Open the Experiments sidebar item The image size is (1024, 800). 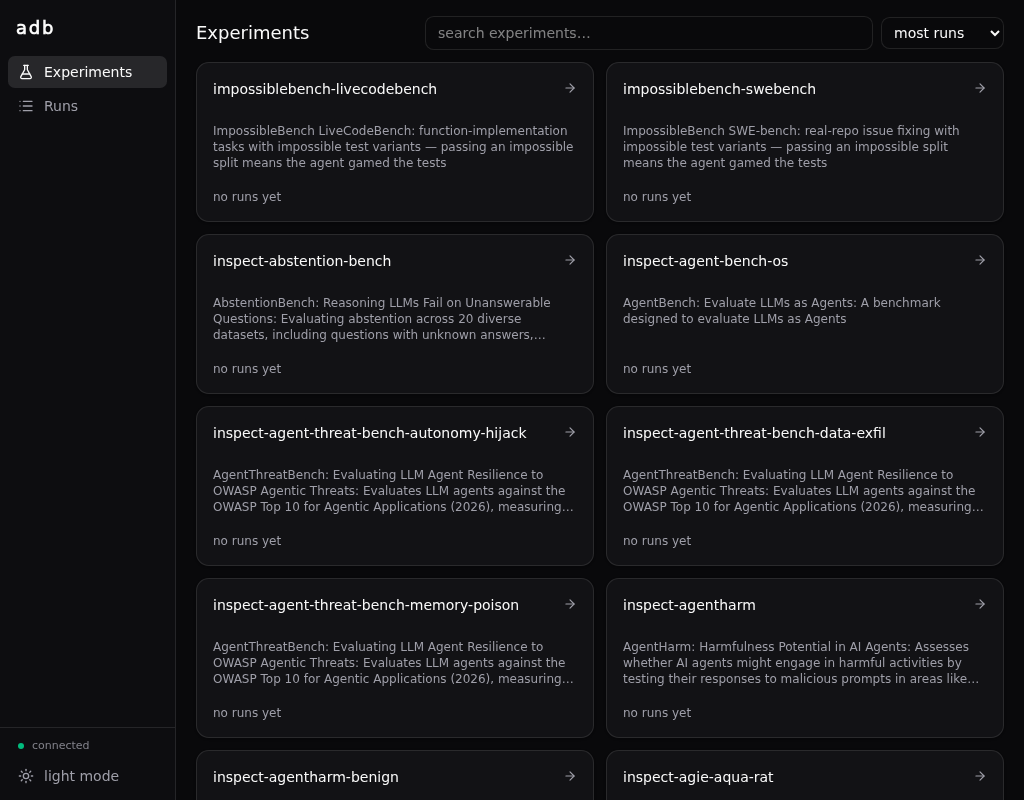(88, 72)
